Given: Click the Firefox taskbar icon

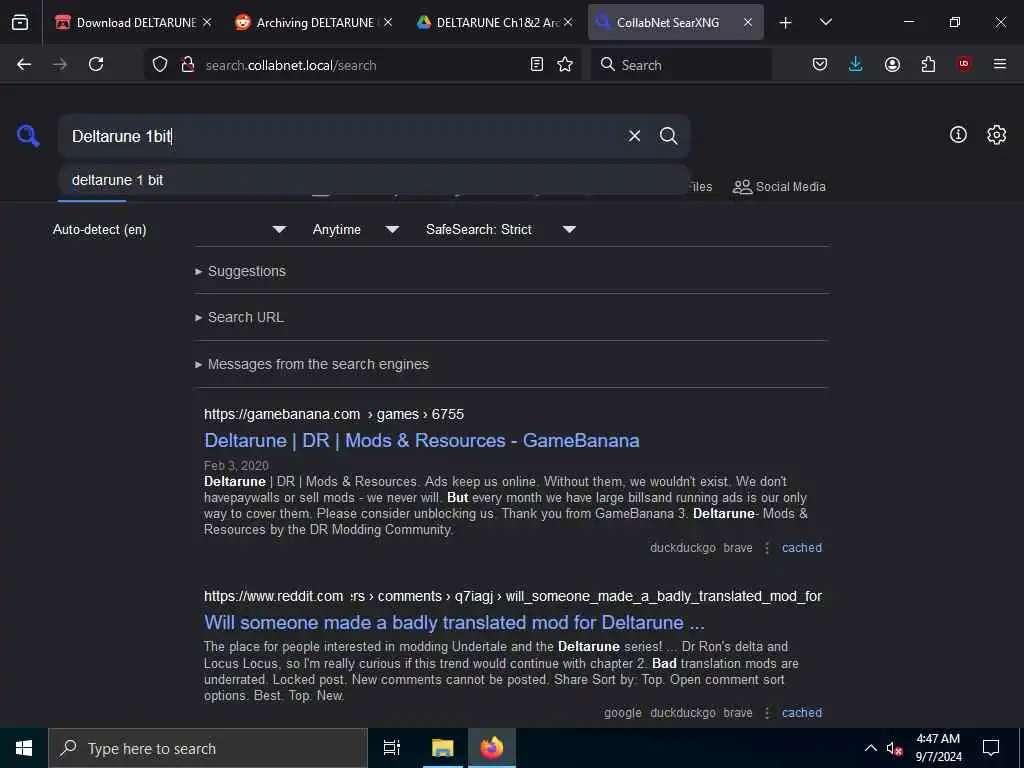Looking at the screenshot, I should [492, 748].
